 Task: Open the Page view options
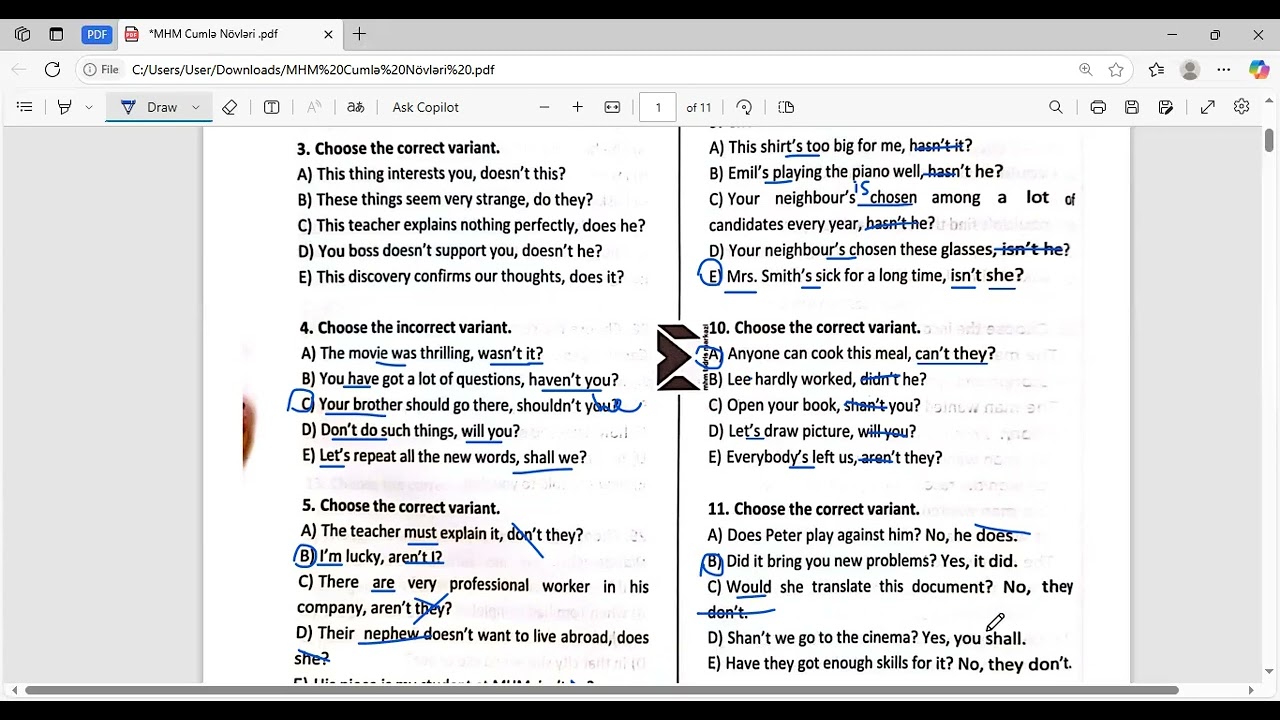[x=786, y=107]
